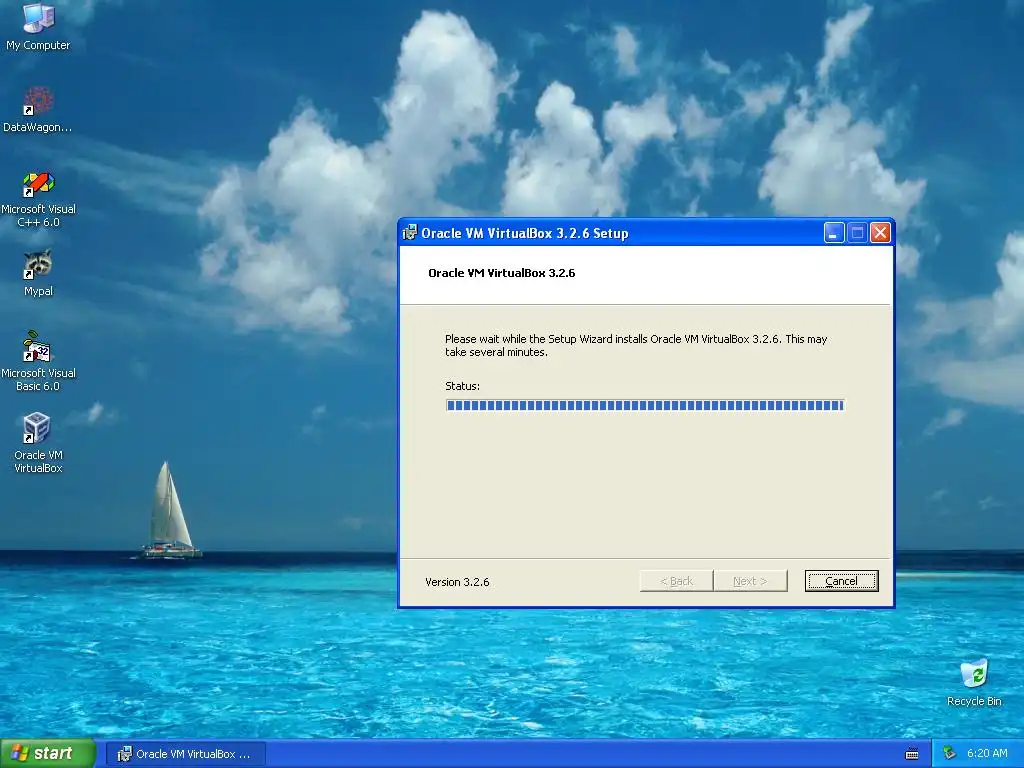This screenshot has height=768, width=1024.
Task: Click the 'Oracle VM VirtualBox 3.2.6' header text
Action: click(x=502, y=273)
